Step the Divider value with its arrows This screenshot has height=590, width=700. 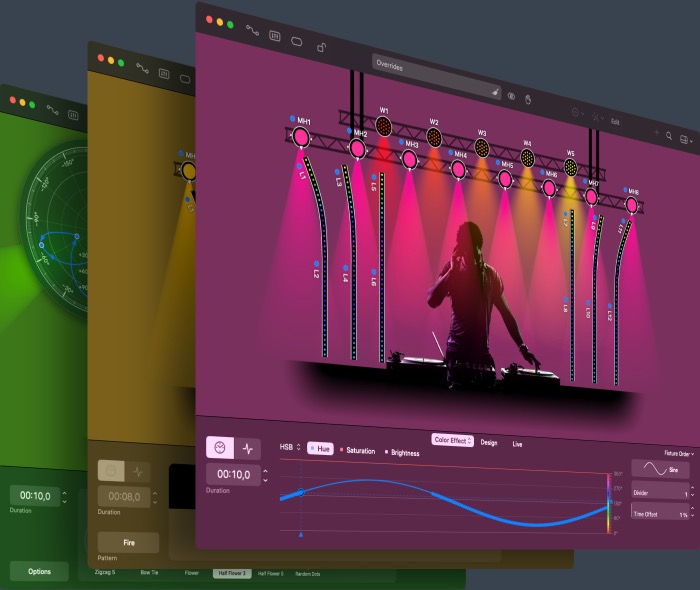[x=692, y=492]
